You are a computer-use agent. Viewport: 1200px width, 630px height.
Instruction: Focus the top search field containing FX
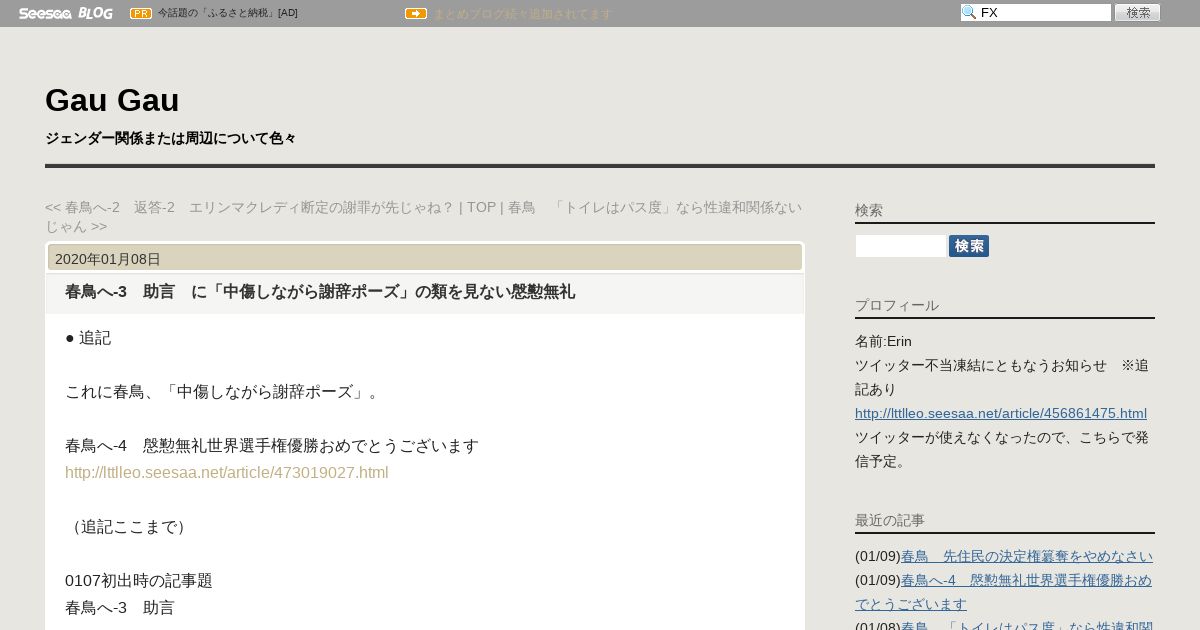[1036, 12]
